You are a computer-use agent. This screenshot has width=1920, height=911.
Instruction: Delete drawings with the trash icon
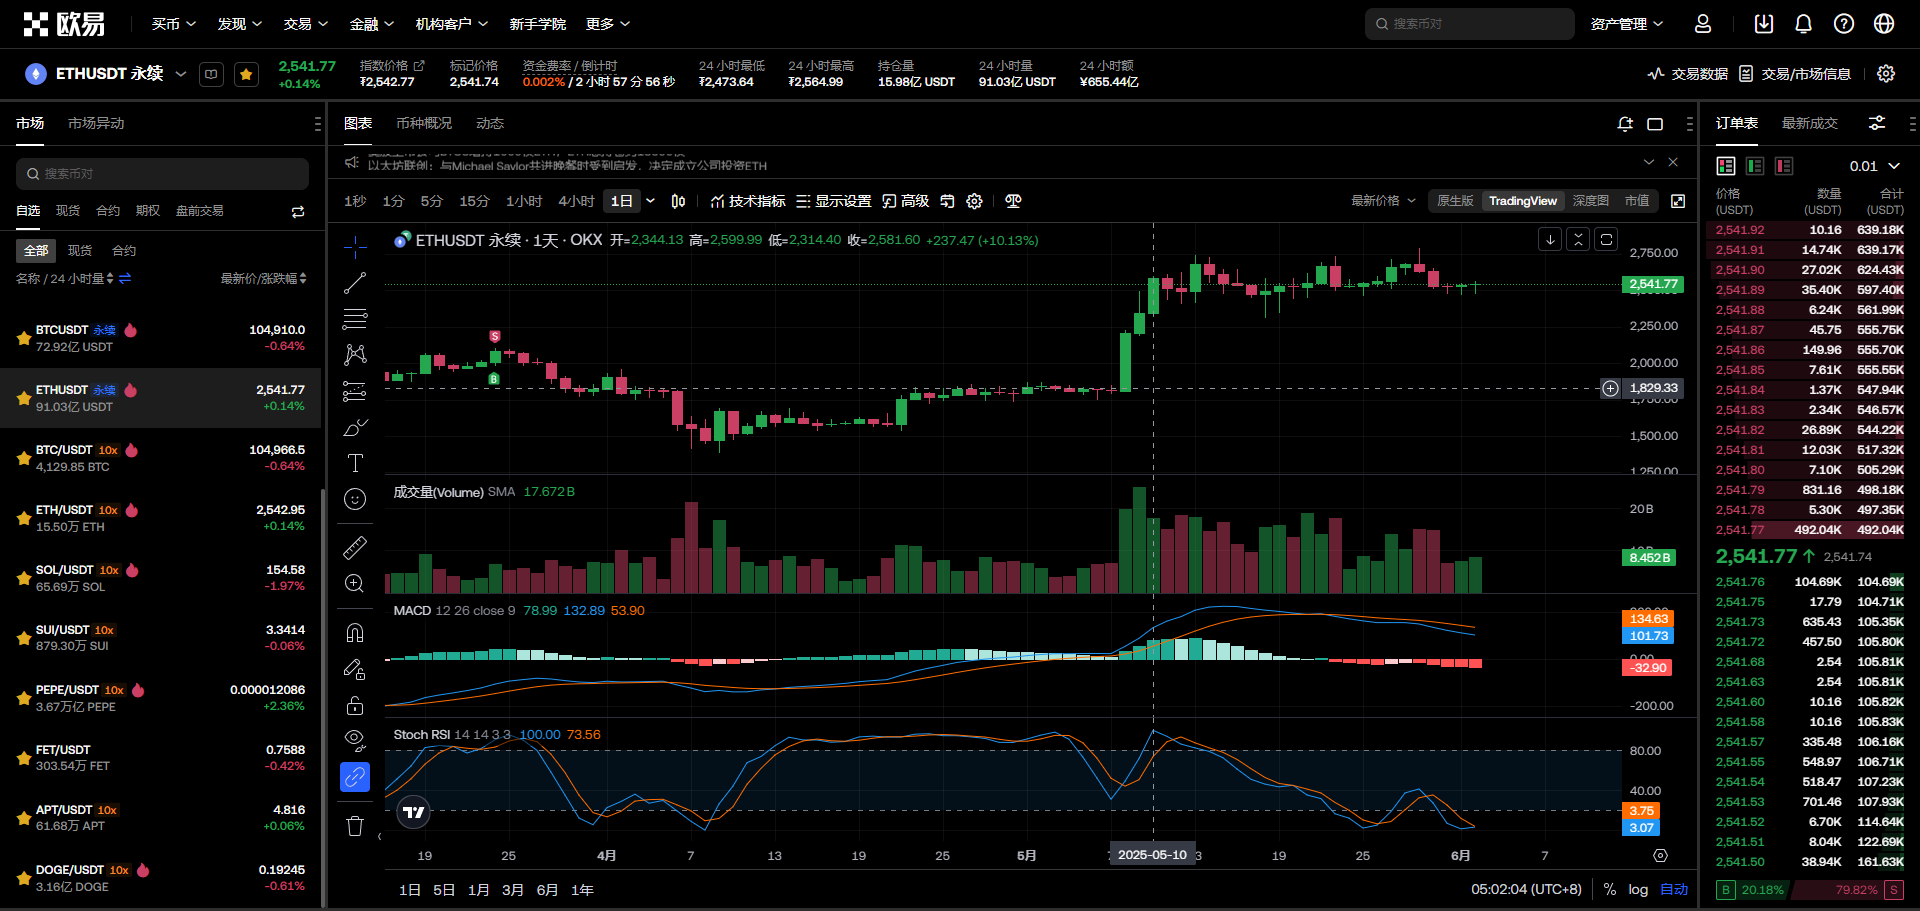pyautogui.click(x=355, y=826)
